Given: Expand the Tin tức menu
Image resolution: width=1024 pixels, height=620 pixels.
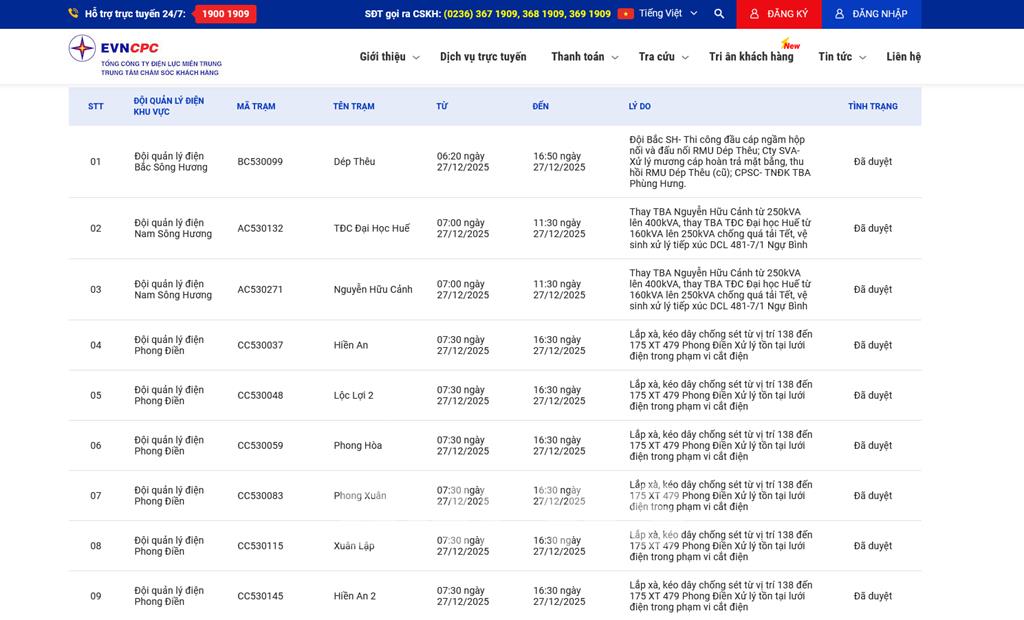Looking at the screenshot, I should click(841, 57).
